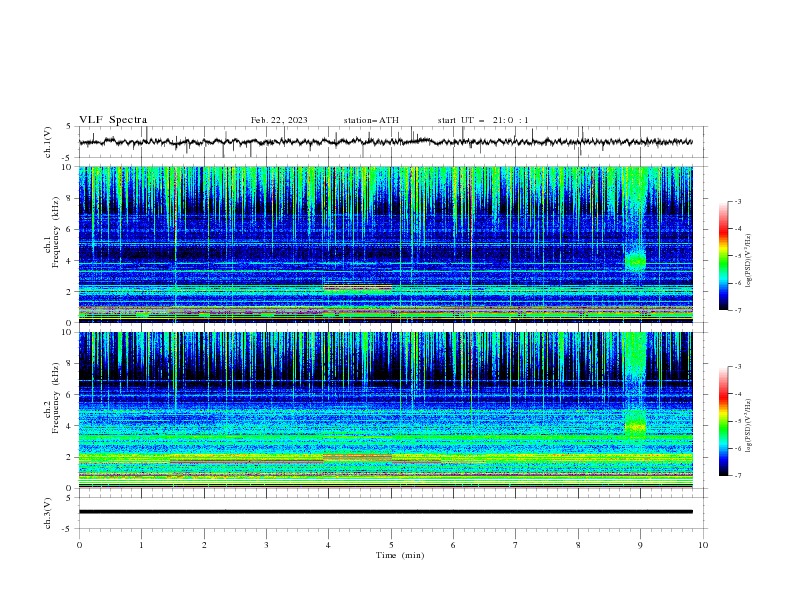
Task: Click time-axis tick label "1"
Action: click(141, 545)
